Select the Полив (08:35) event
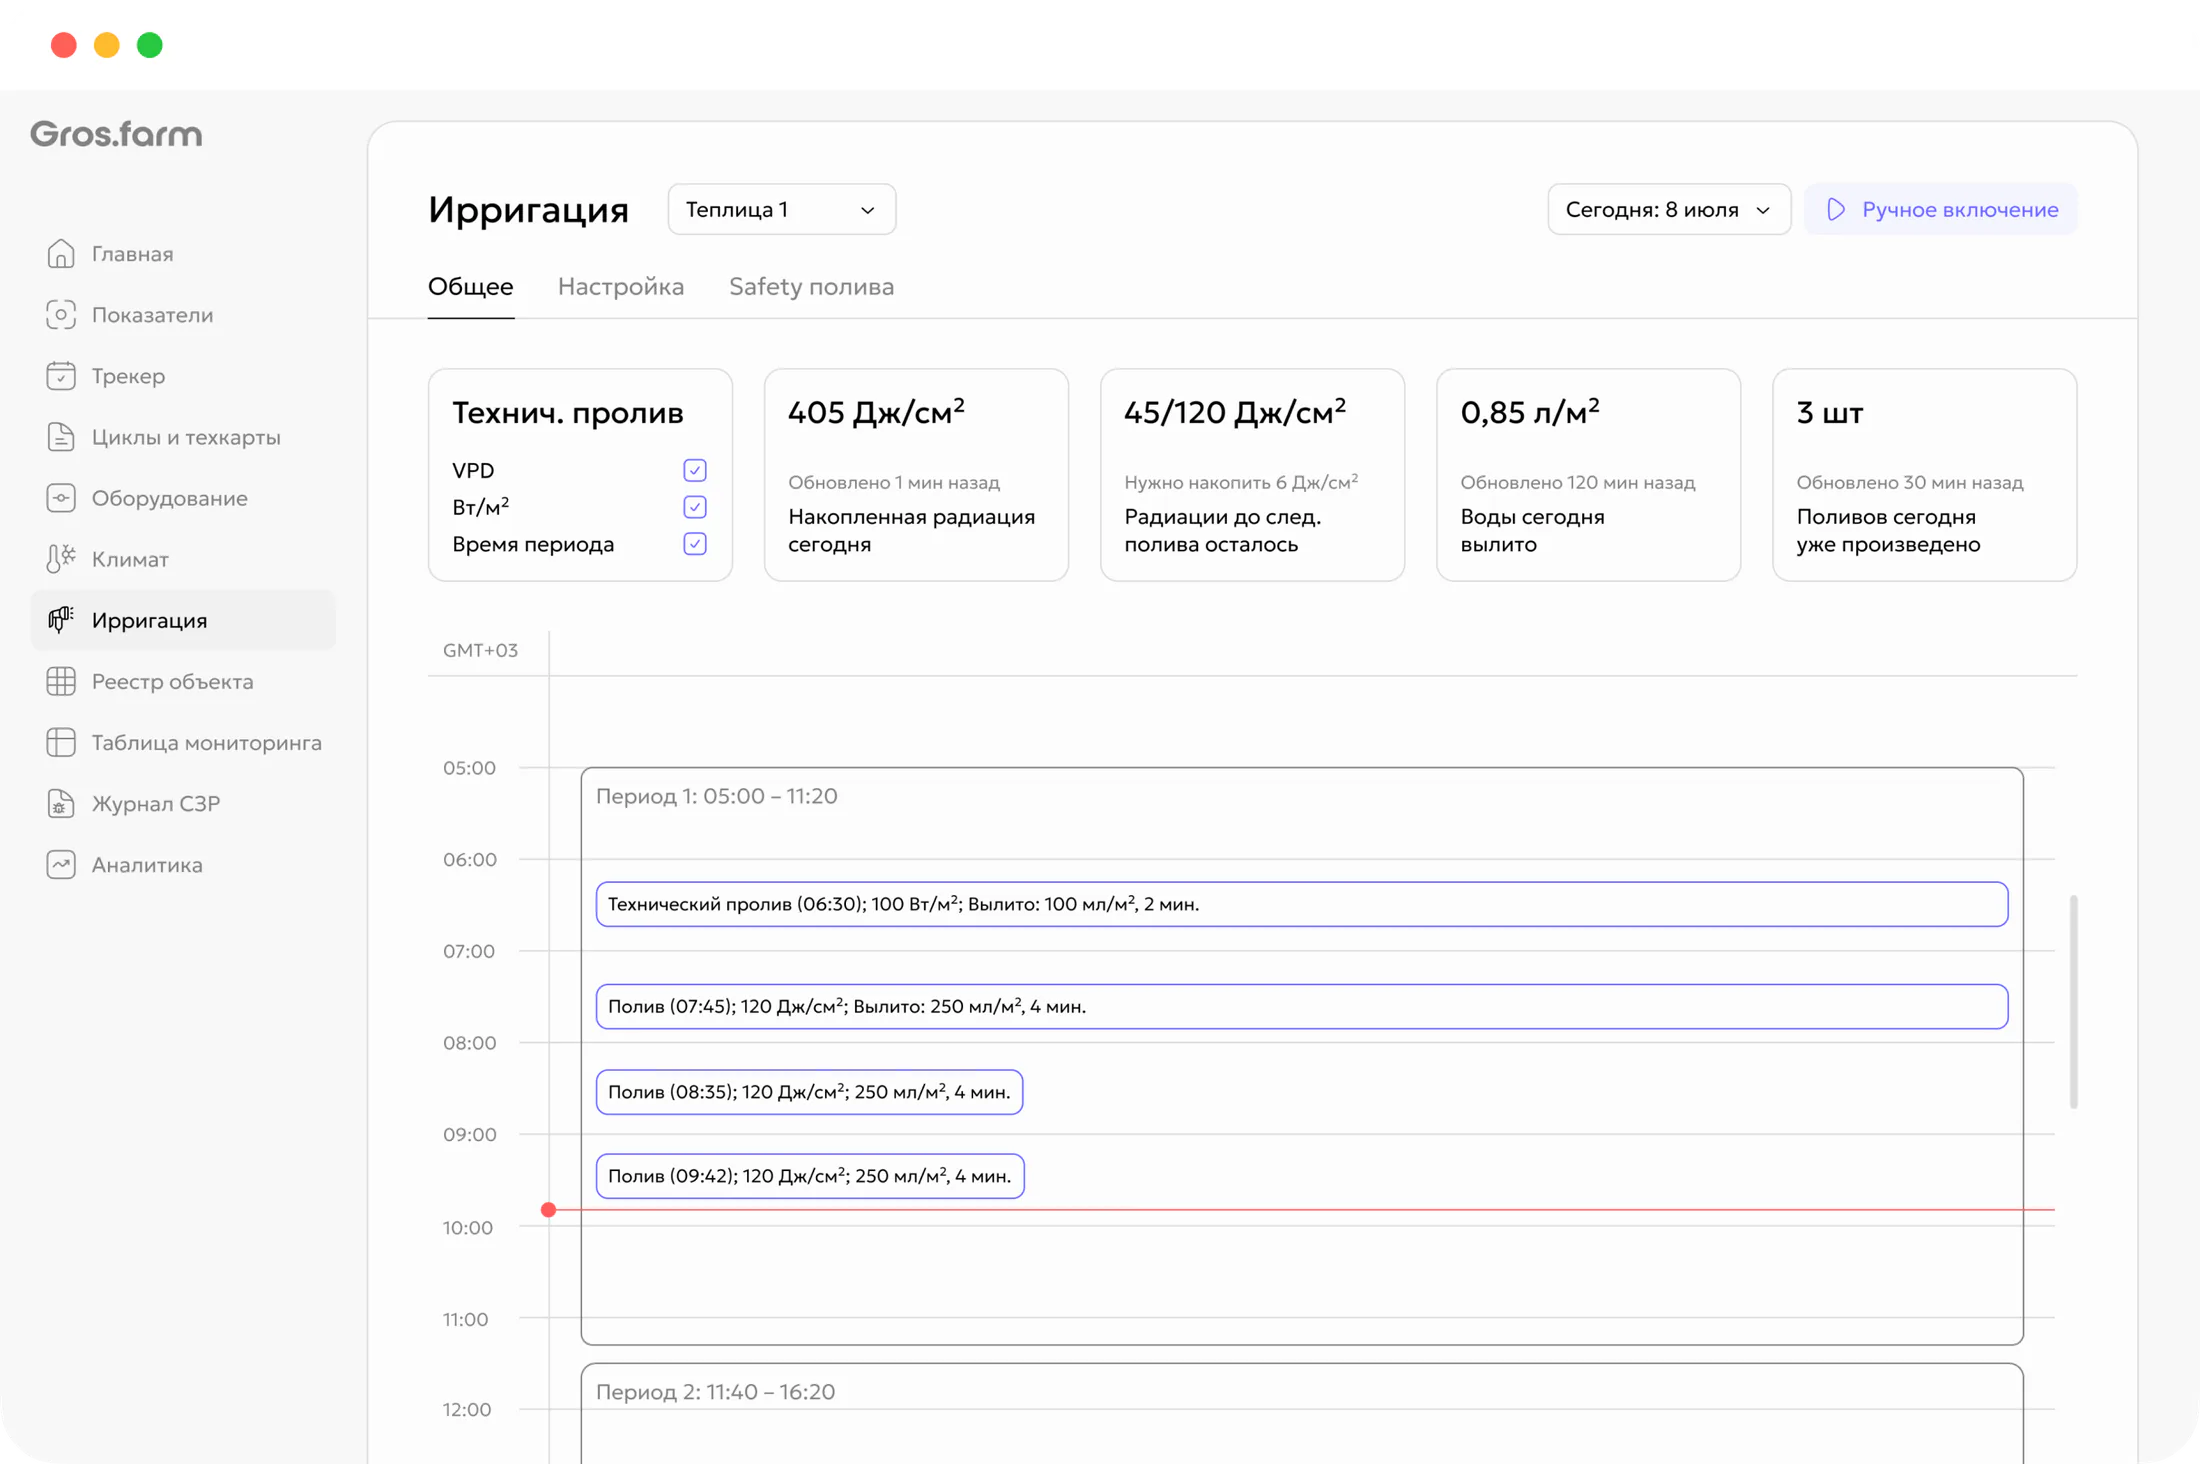Screen dimensions: 2200x1464 coord(809,1092)
